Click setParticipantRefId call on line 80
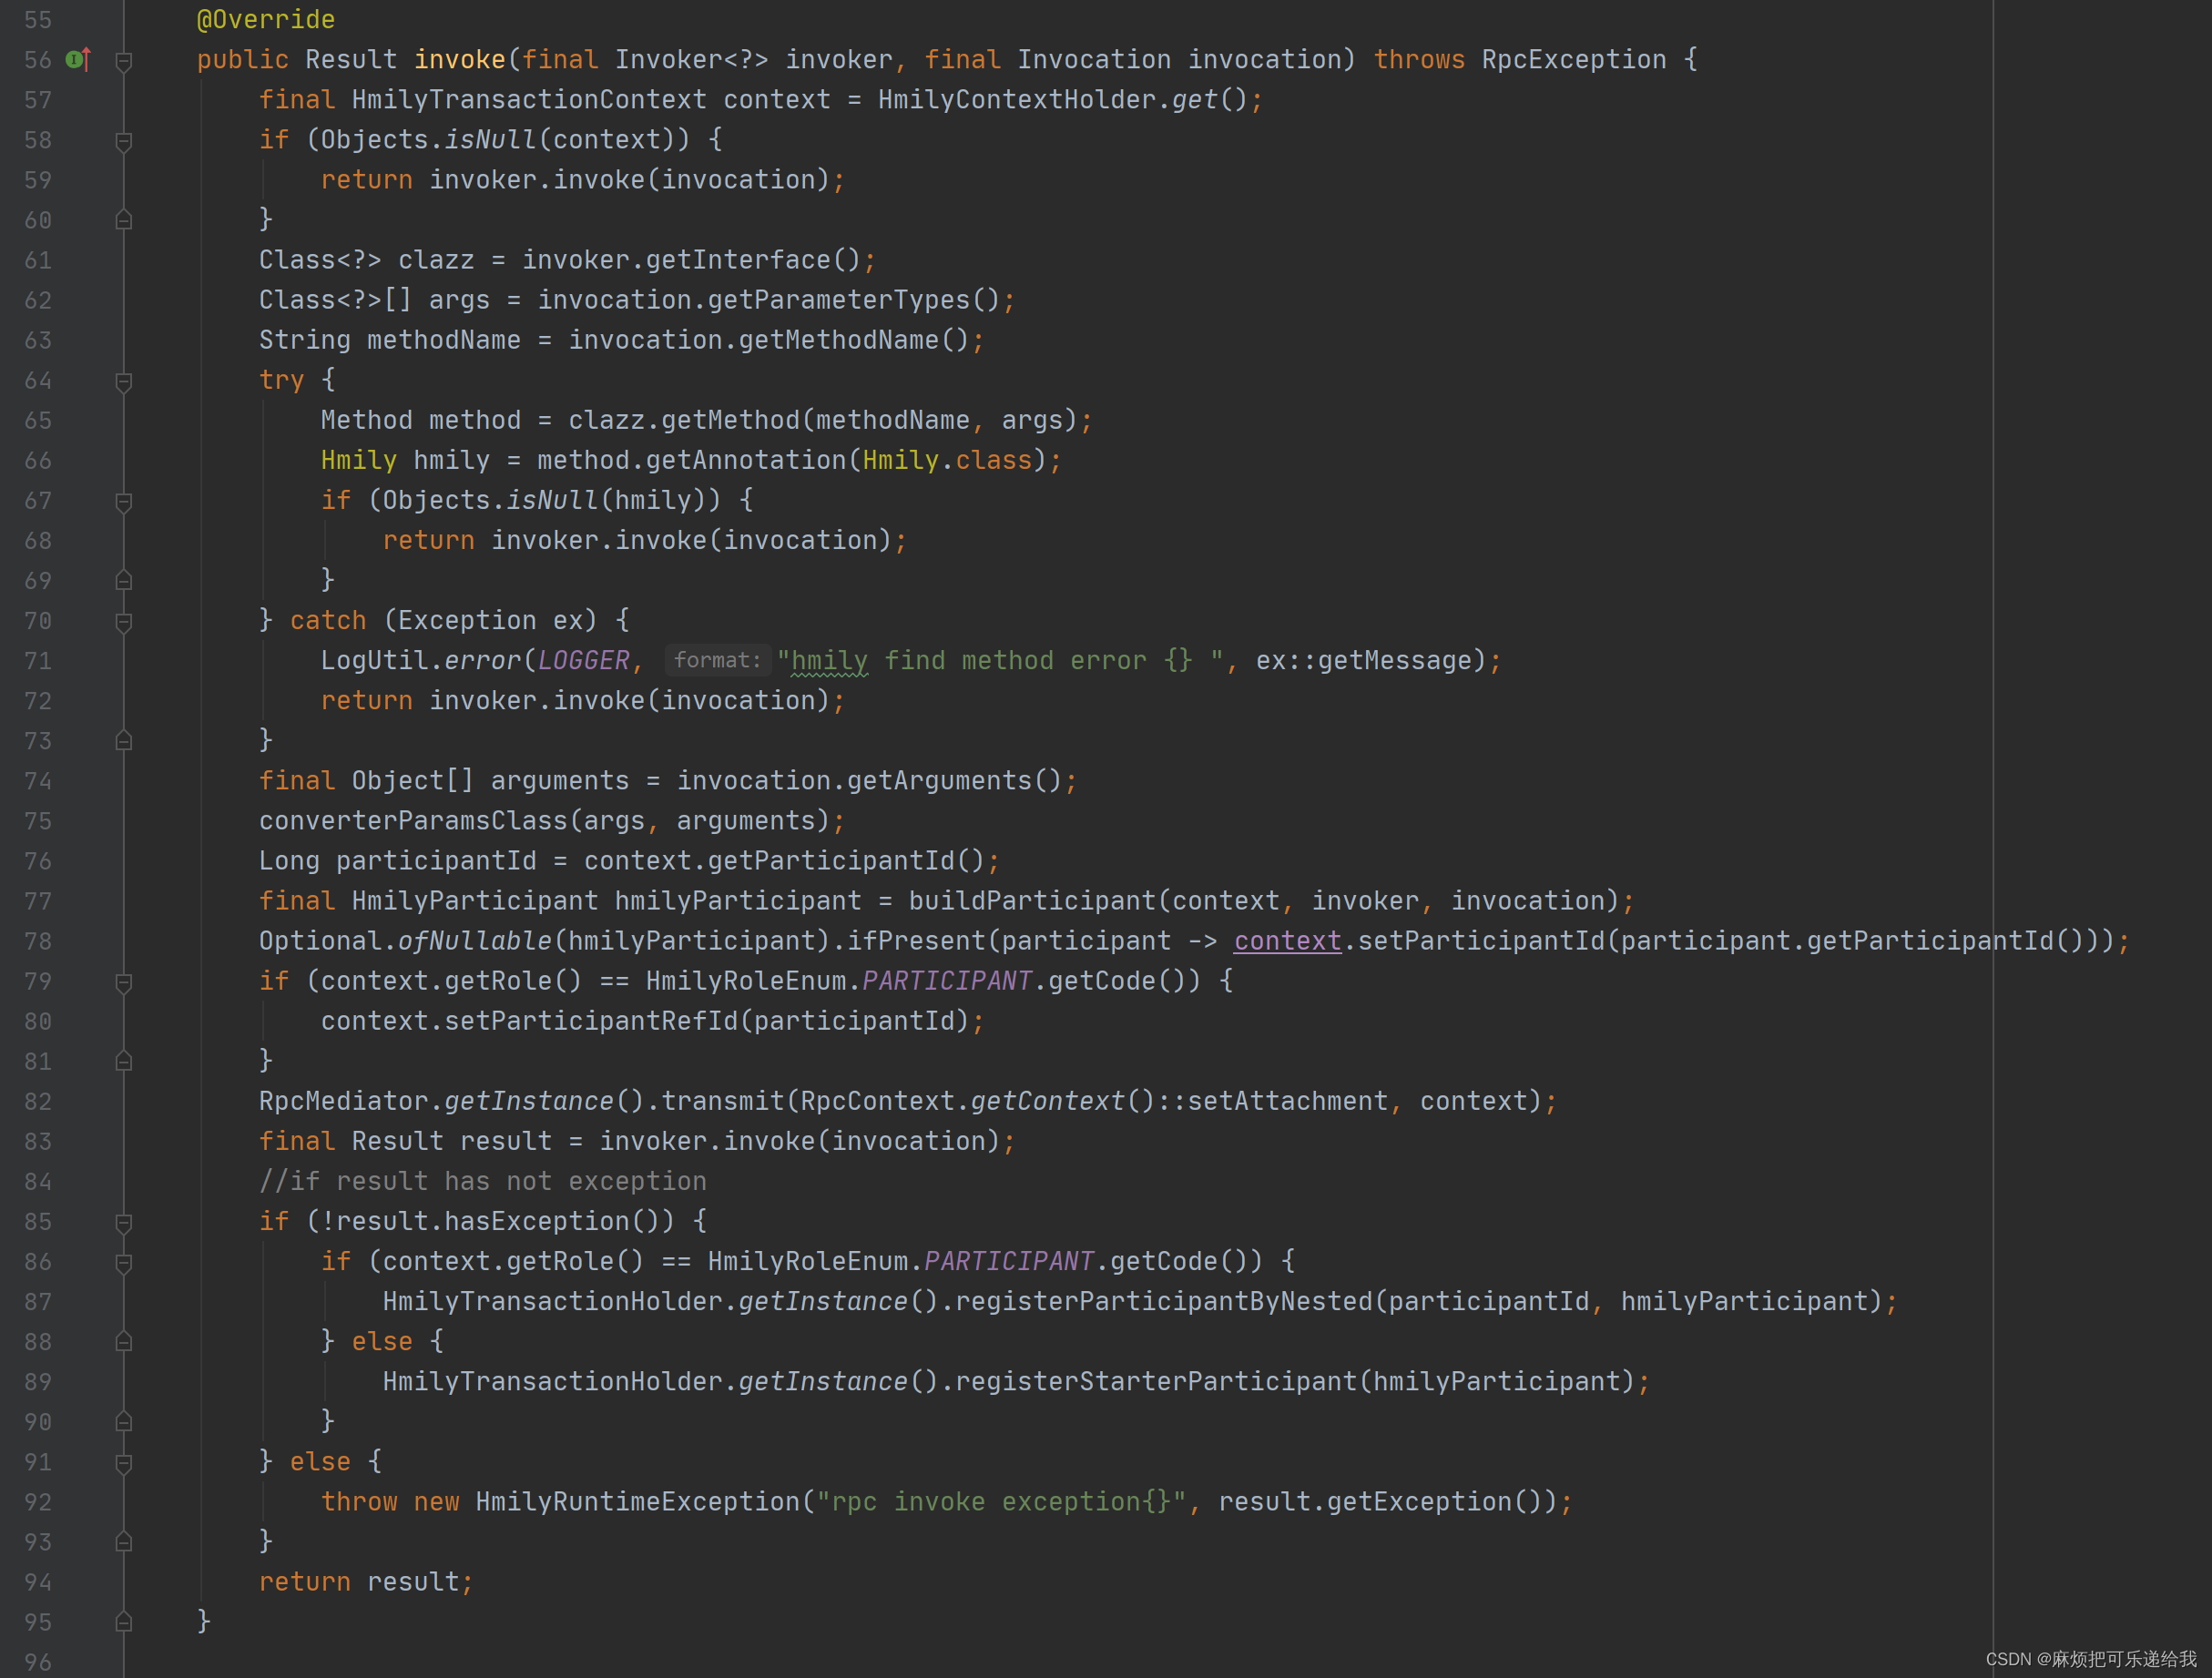This screenshot has width=2212, height=1678. coord(591,1021)
